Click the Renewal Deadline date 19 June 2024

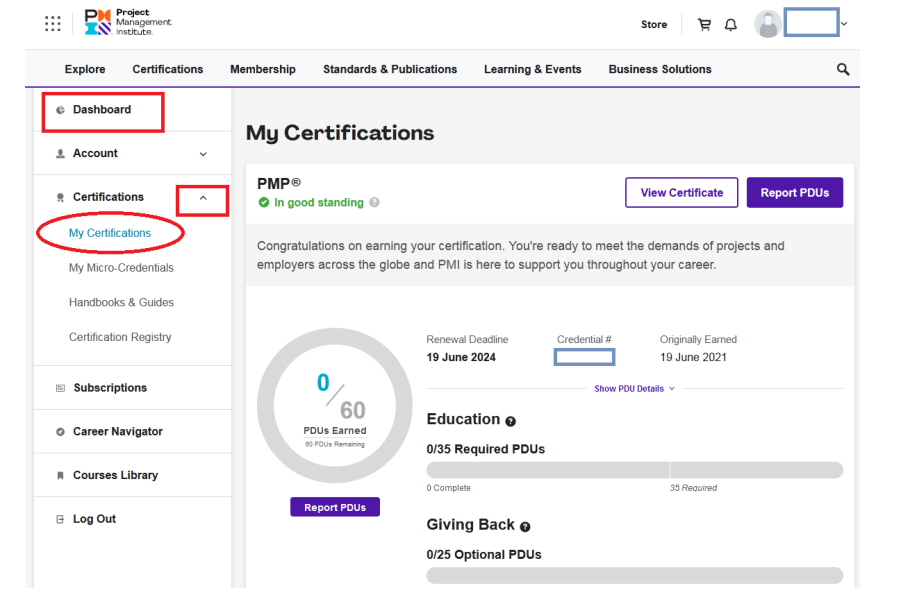(461, 357)
